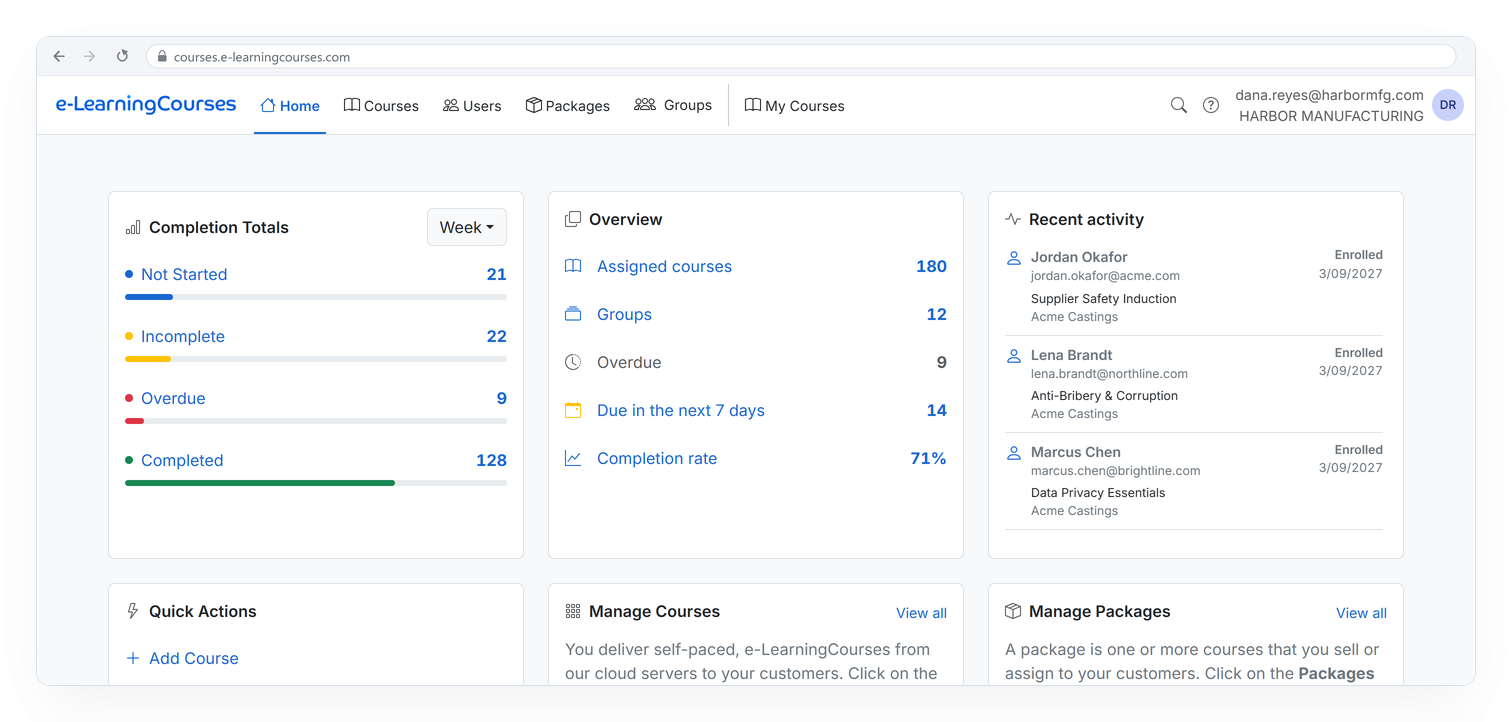Click the browser forward arrow
1512x722 pixels.
90,57
